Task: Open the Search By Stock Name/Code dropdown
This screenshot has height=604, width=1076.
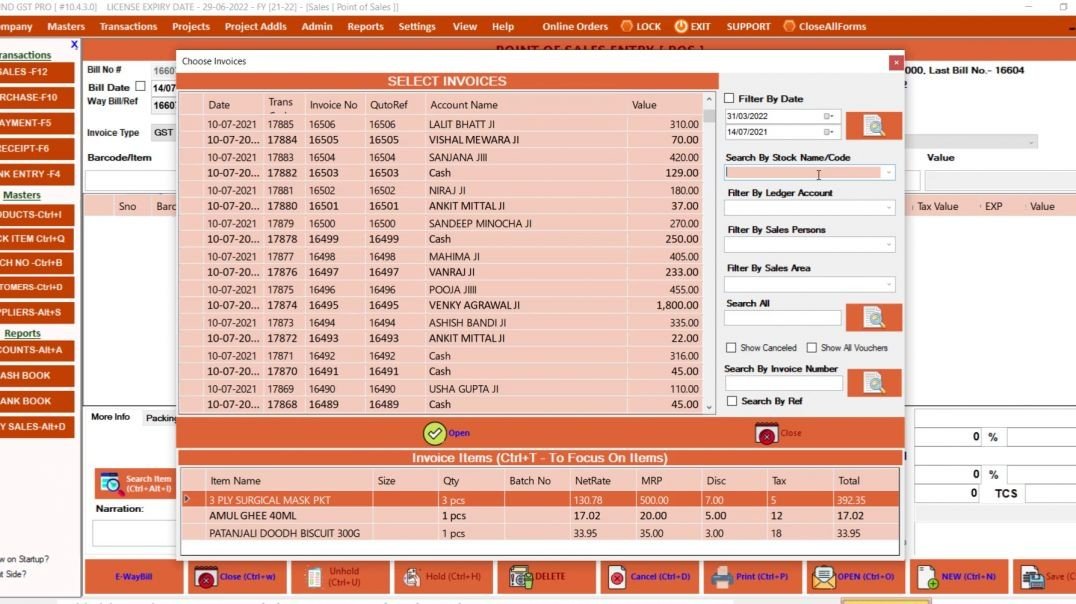Action: click(x=888, y=173)
